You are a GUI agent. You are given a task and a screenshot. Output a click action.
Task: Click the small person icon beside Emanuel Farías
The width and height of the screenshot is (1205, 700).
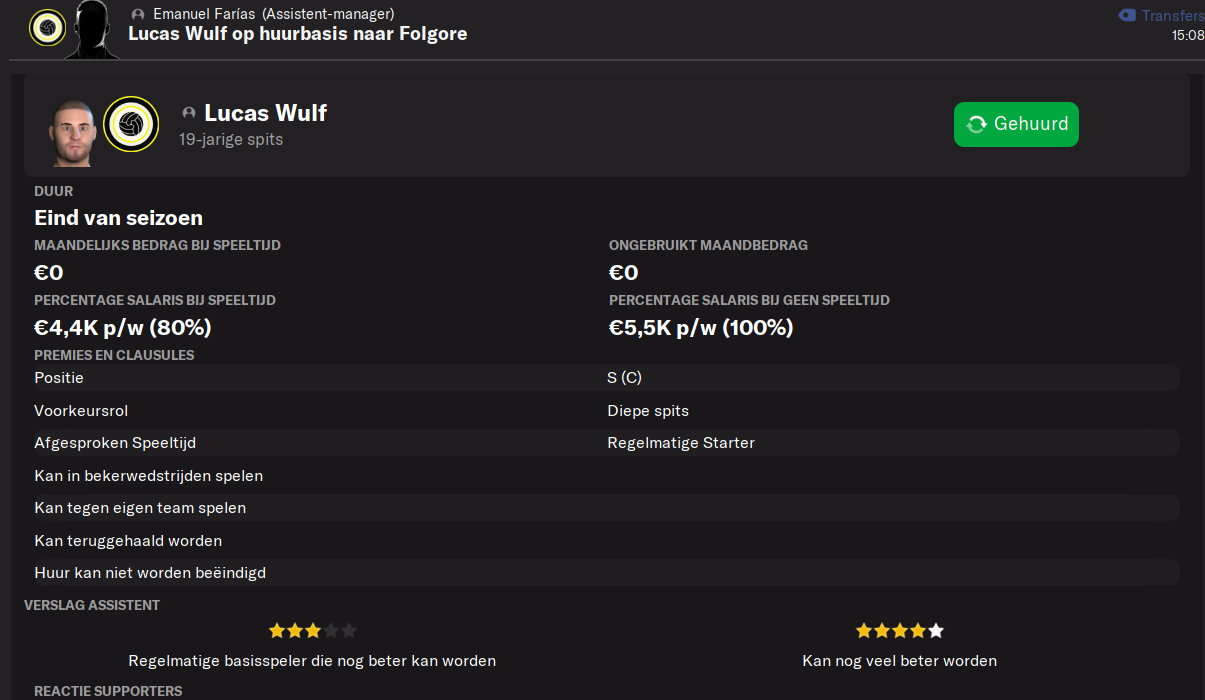pos(138,15)
